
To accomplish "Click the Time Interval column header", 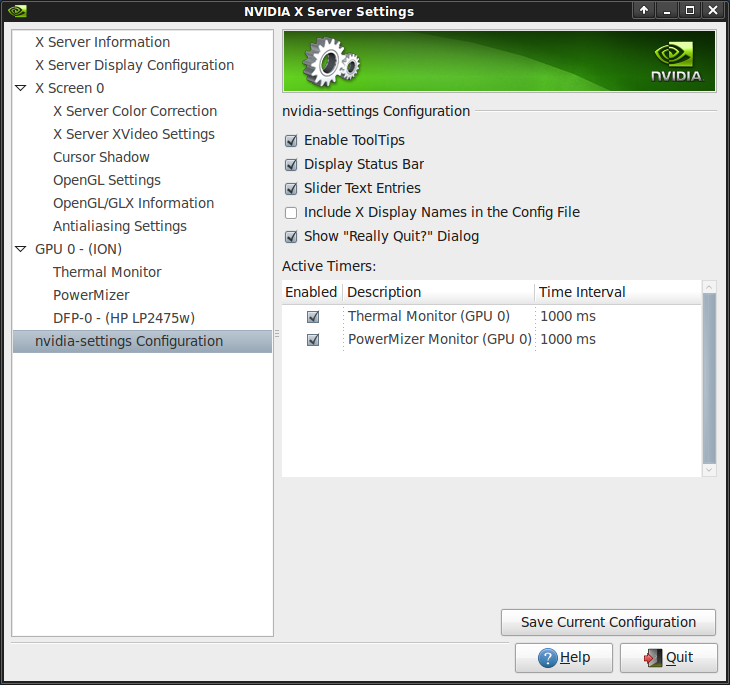I will [x=618, y=292].
